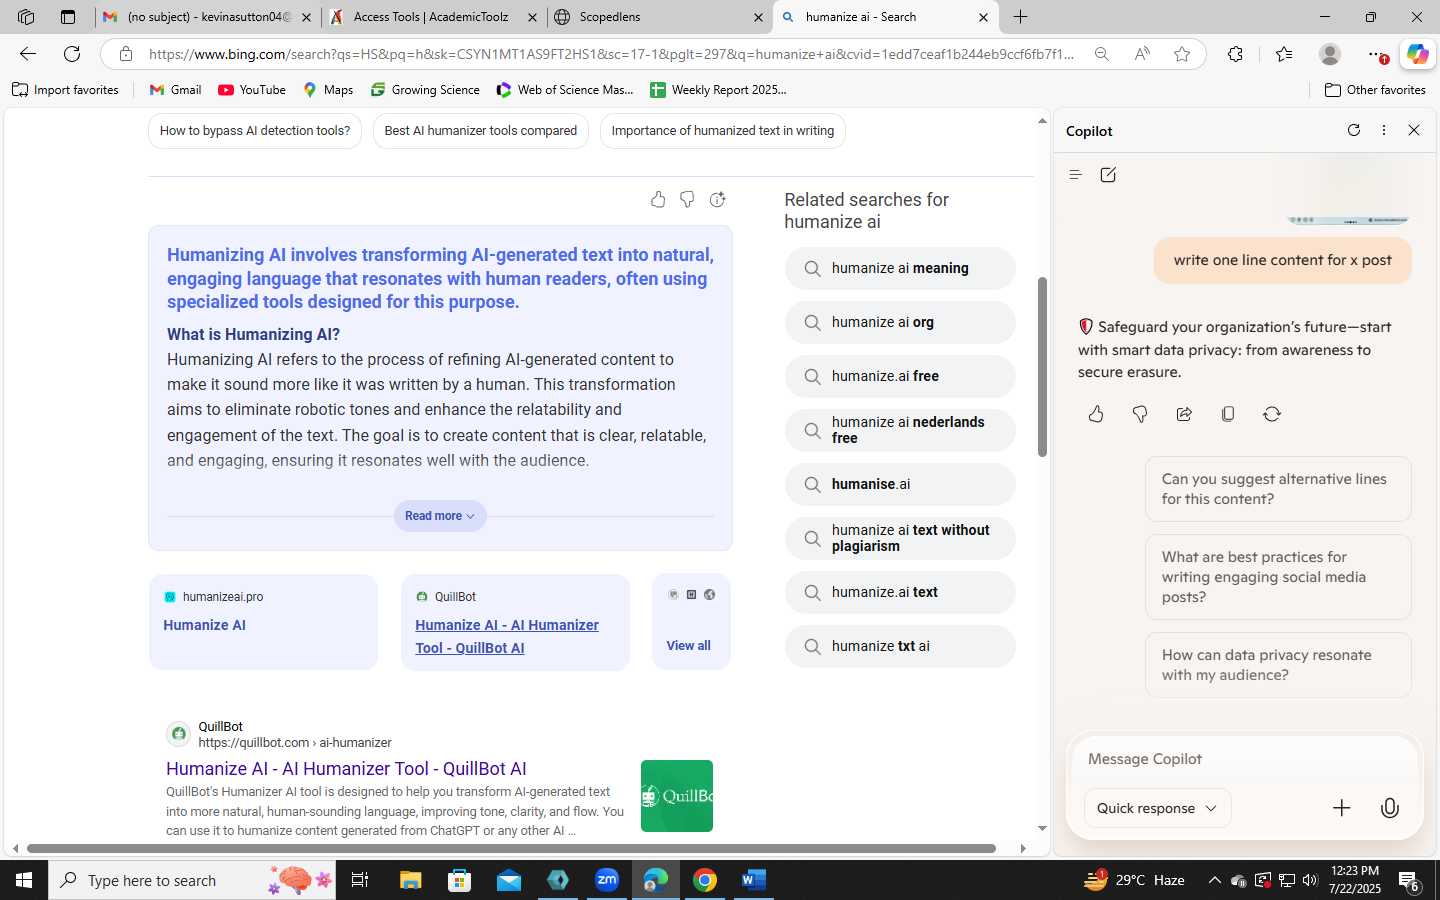Open browser Settings and more menu
This screenshot has height=900, width=1440.
[x=1376, y=54]
